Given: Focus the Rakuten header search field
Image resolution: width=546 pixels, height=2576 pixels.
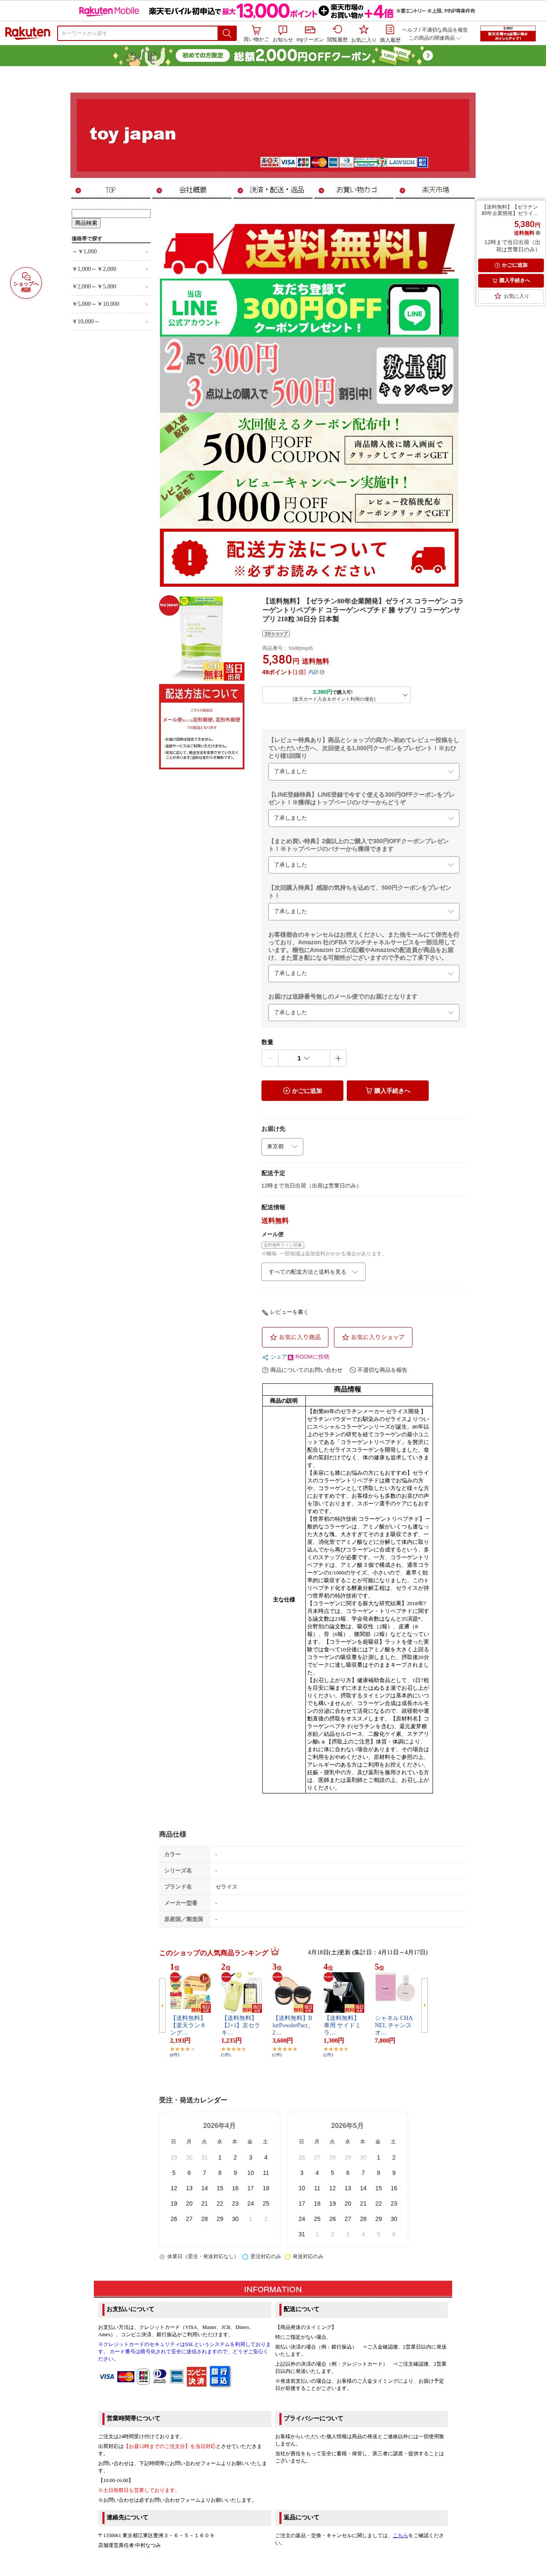Looking at the screenshot, I should [138, 33].
